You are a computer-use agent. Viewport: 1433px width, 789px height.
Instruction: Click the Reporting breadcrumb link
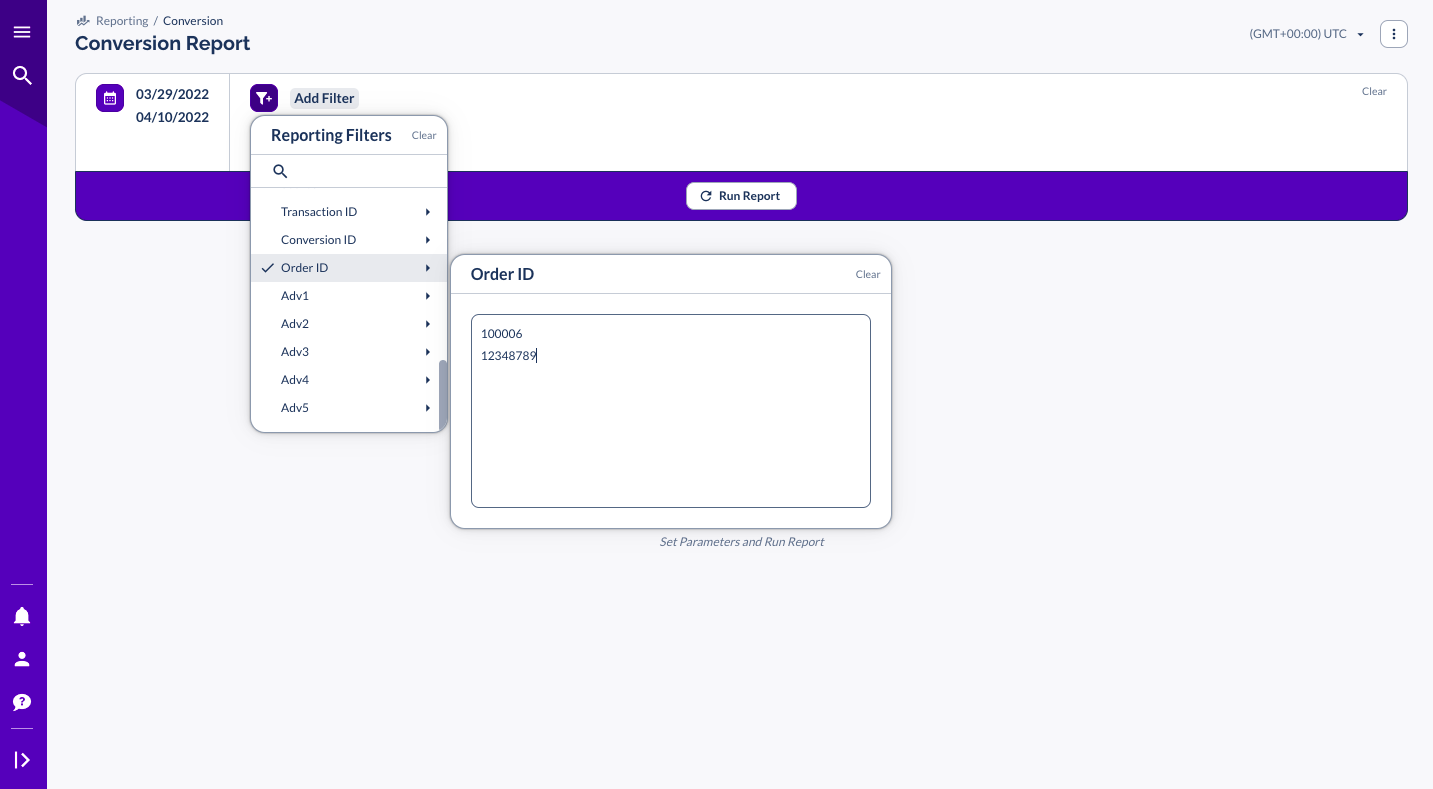(x=122, y=21)
